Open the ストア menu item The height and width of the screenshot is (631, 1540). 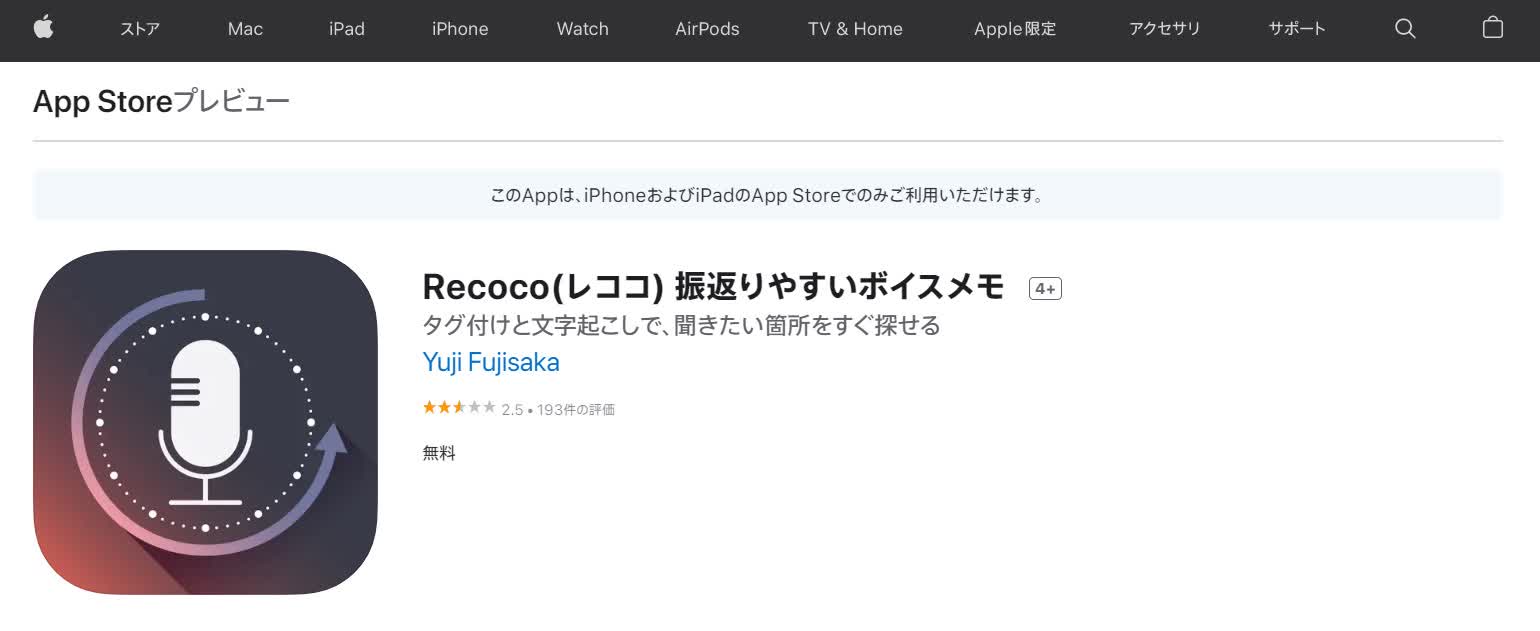[x=139, y=29]
